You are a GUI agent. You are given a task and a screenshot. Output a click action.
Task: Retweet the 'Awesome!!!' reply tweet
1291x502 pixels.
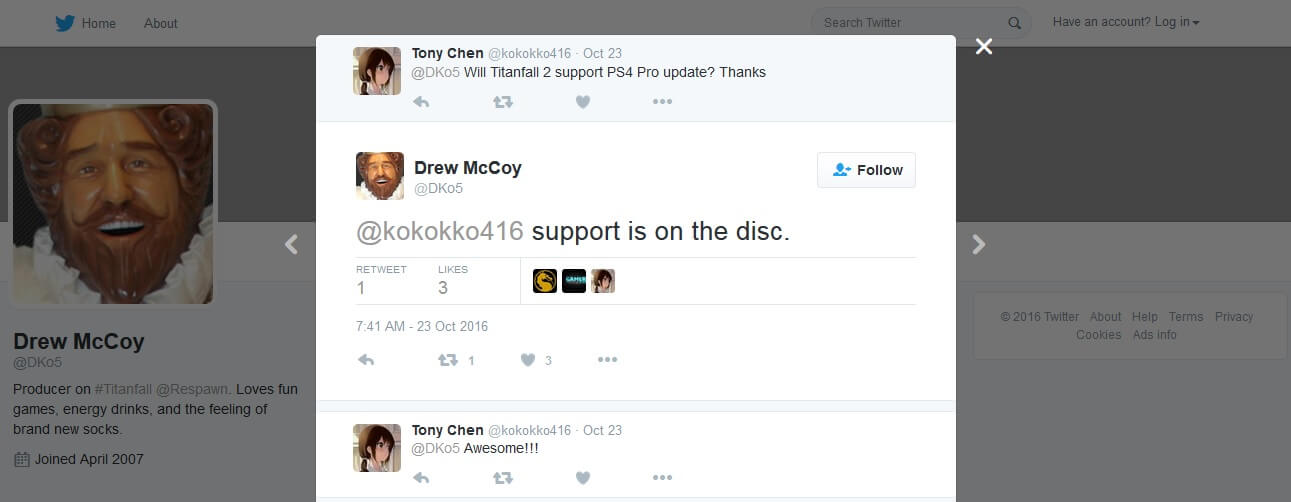pyautogui.click(x=503, y=478)
